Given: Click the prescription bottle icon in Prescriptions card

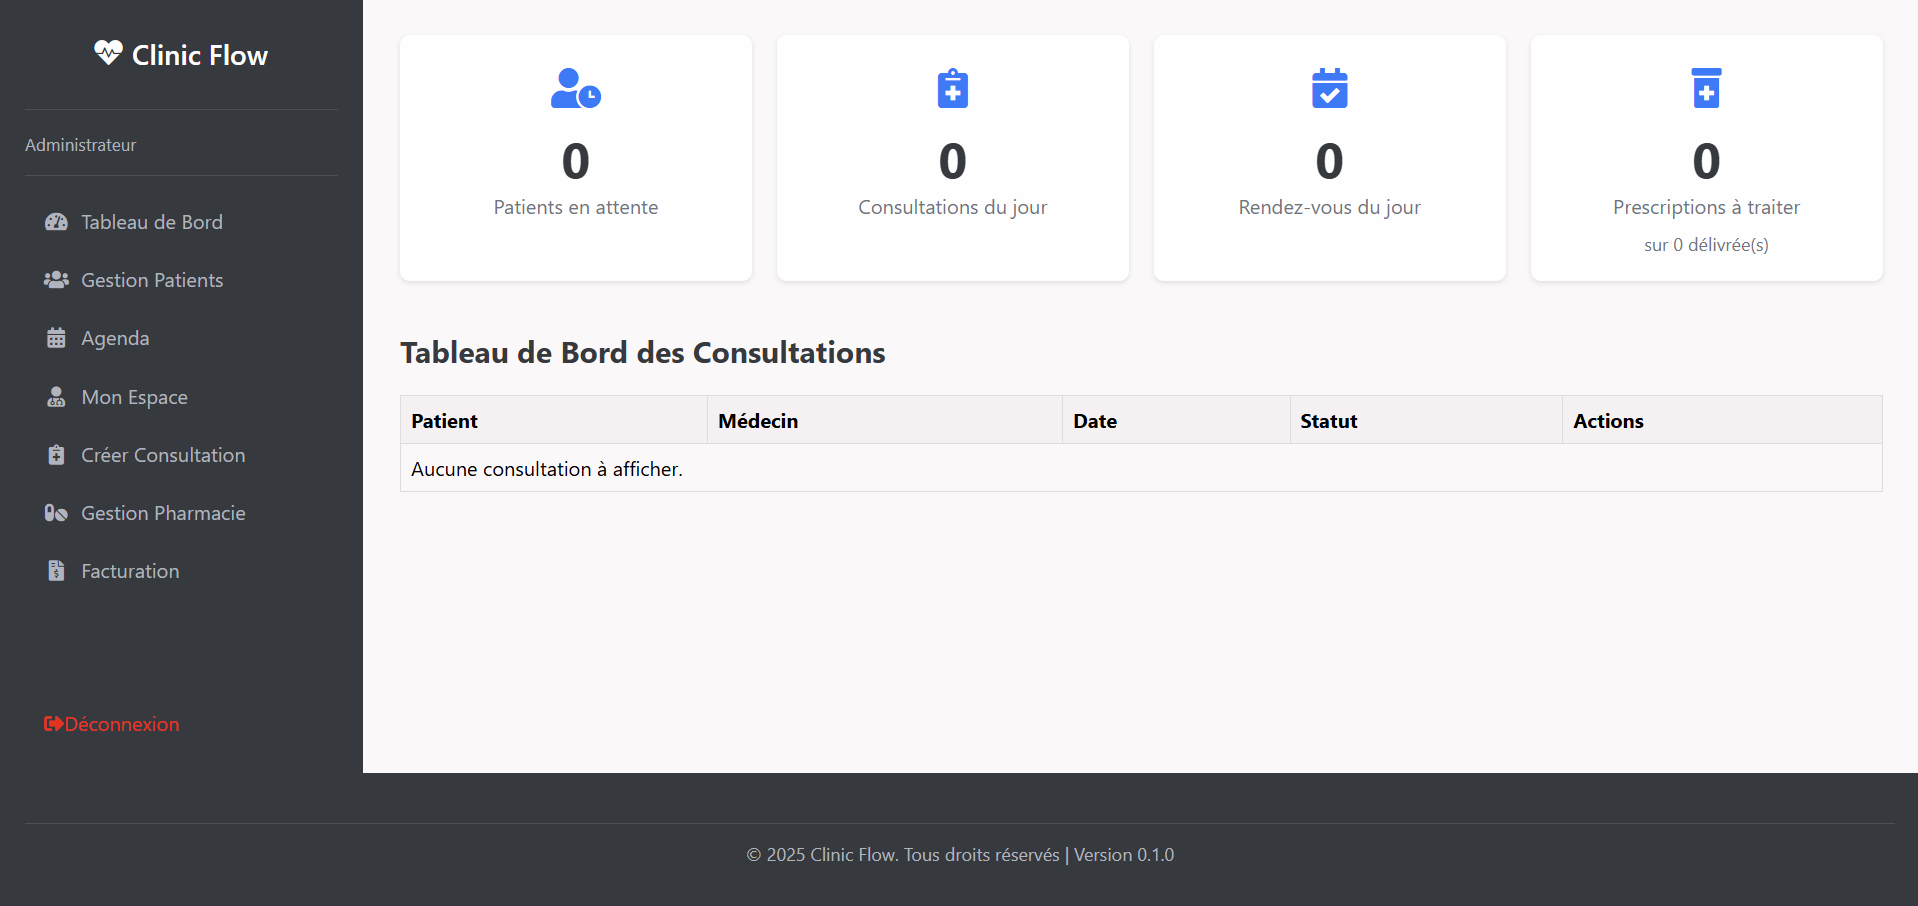Looking at the screenshot, I should click(x=1706, y=89).
